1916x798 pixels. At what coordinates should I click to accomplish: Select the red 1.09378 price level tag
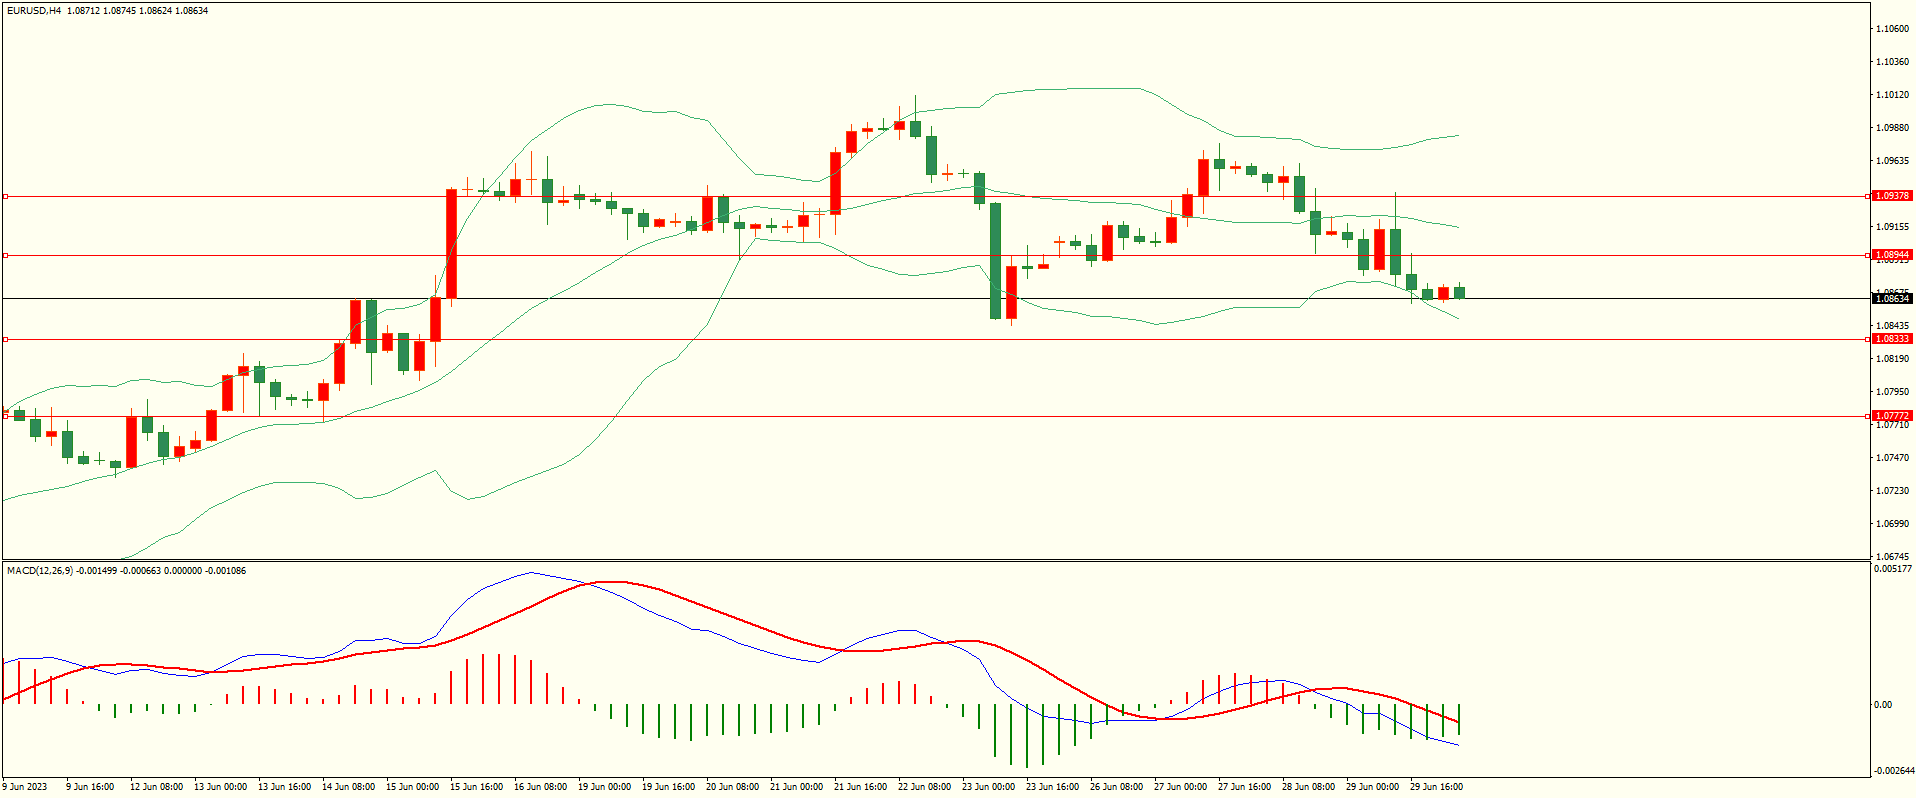pyautogui.click(x=1892, y=196)
